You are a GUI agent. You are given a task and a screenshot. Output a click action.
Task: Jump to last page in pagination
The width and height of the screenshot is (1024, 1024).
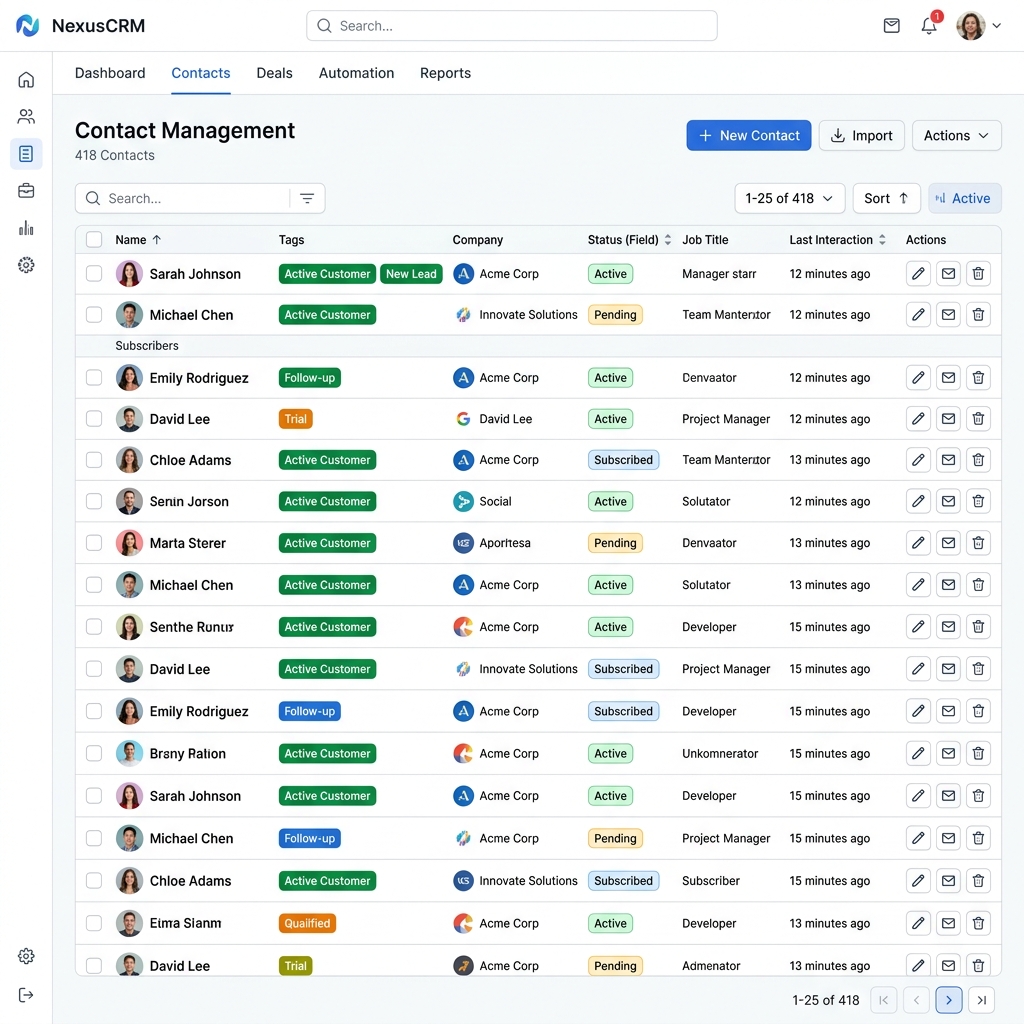[982, 1000]
